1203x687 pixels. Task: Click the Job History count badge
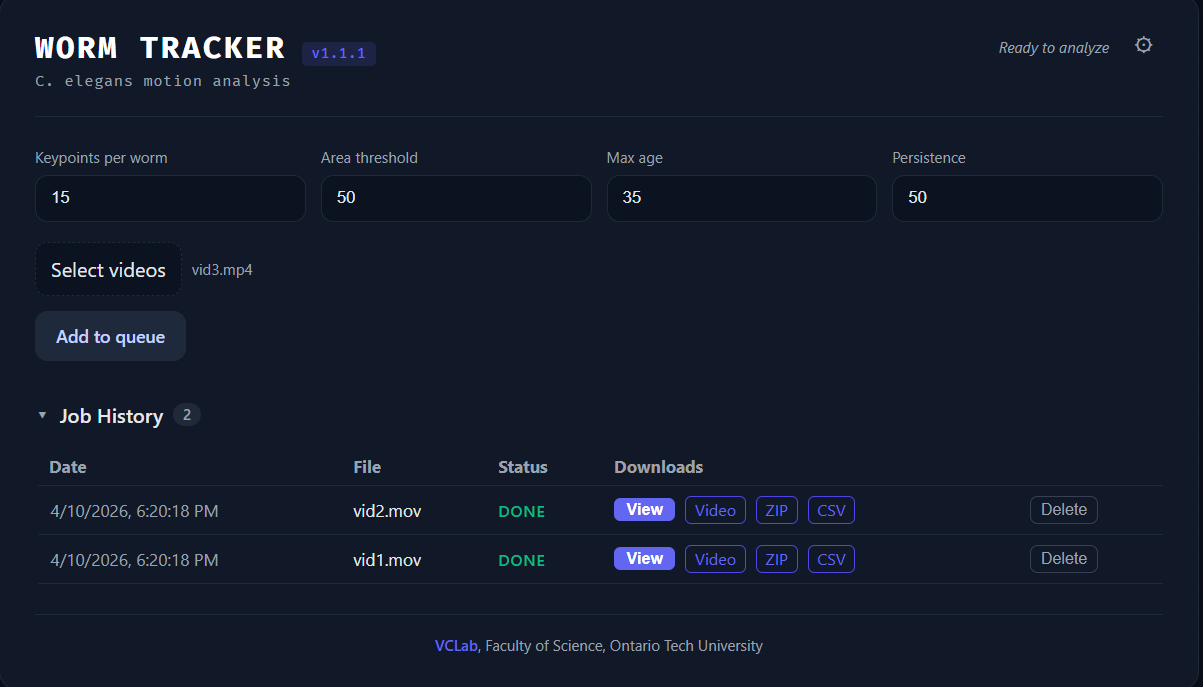pyautogui.click(x=186, y=414)
